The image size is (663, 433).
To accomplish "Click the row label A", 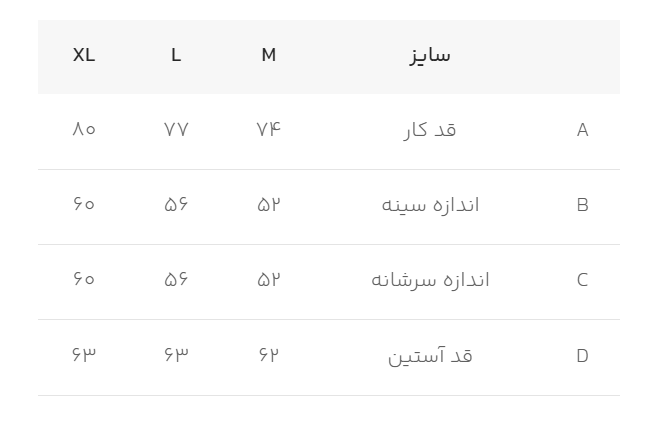I will coord(582,130).
